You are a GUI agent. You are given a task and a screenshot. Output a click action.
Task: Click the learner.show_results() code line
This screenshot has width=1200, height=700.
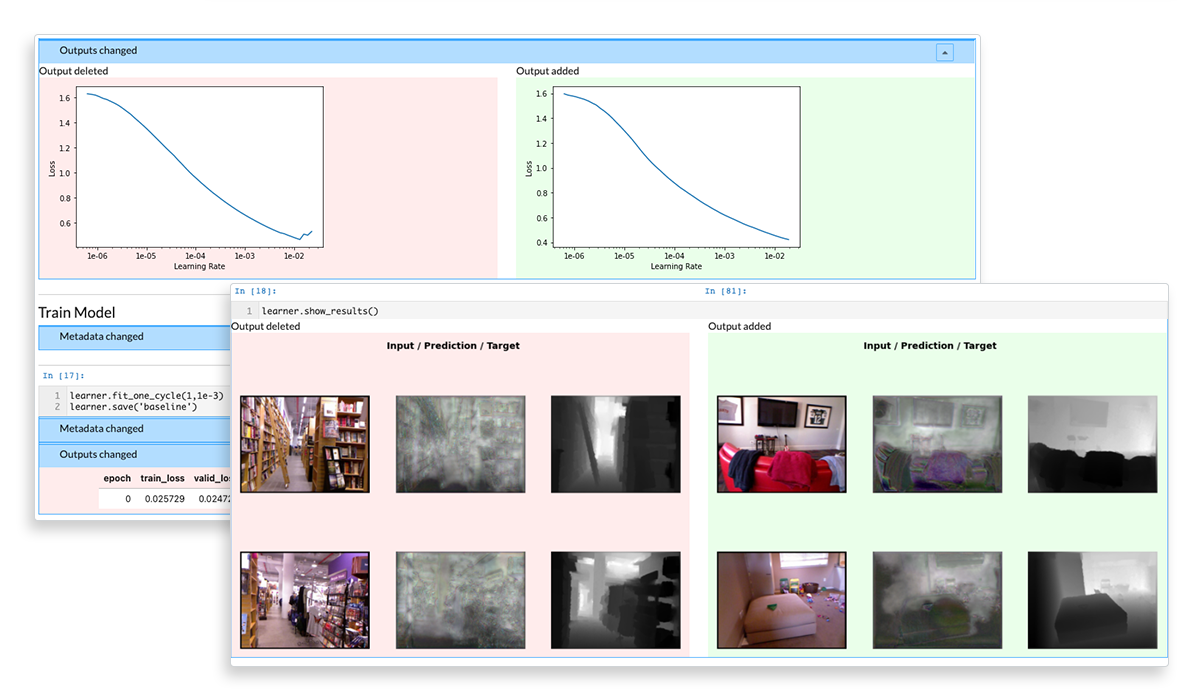point(313,311)
